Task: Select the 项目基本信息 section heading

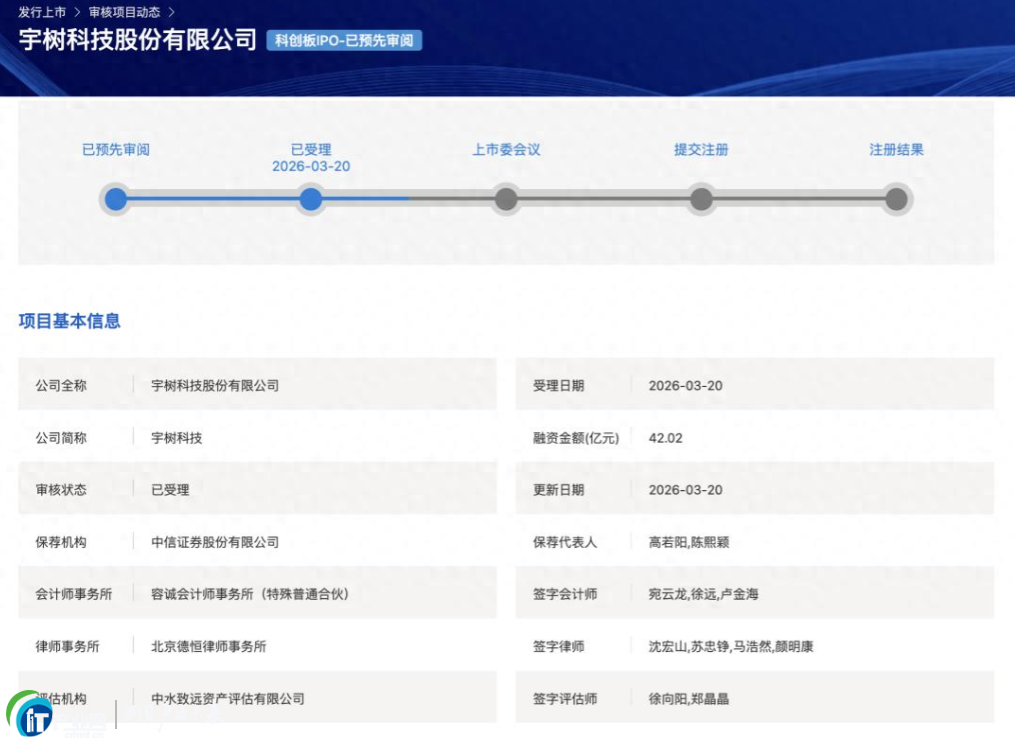Action: coord(69,321)
